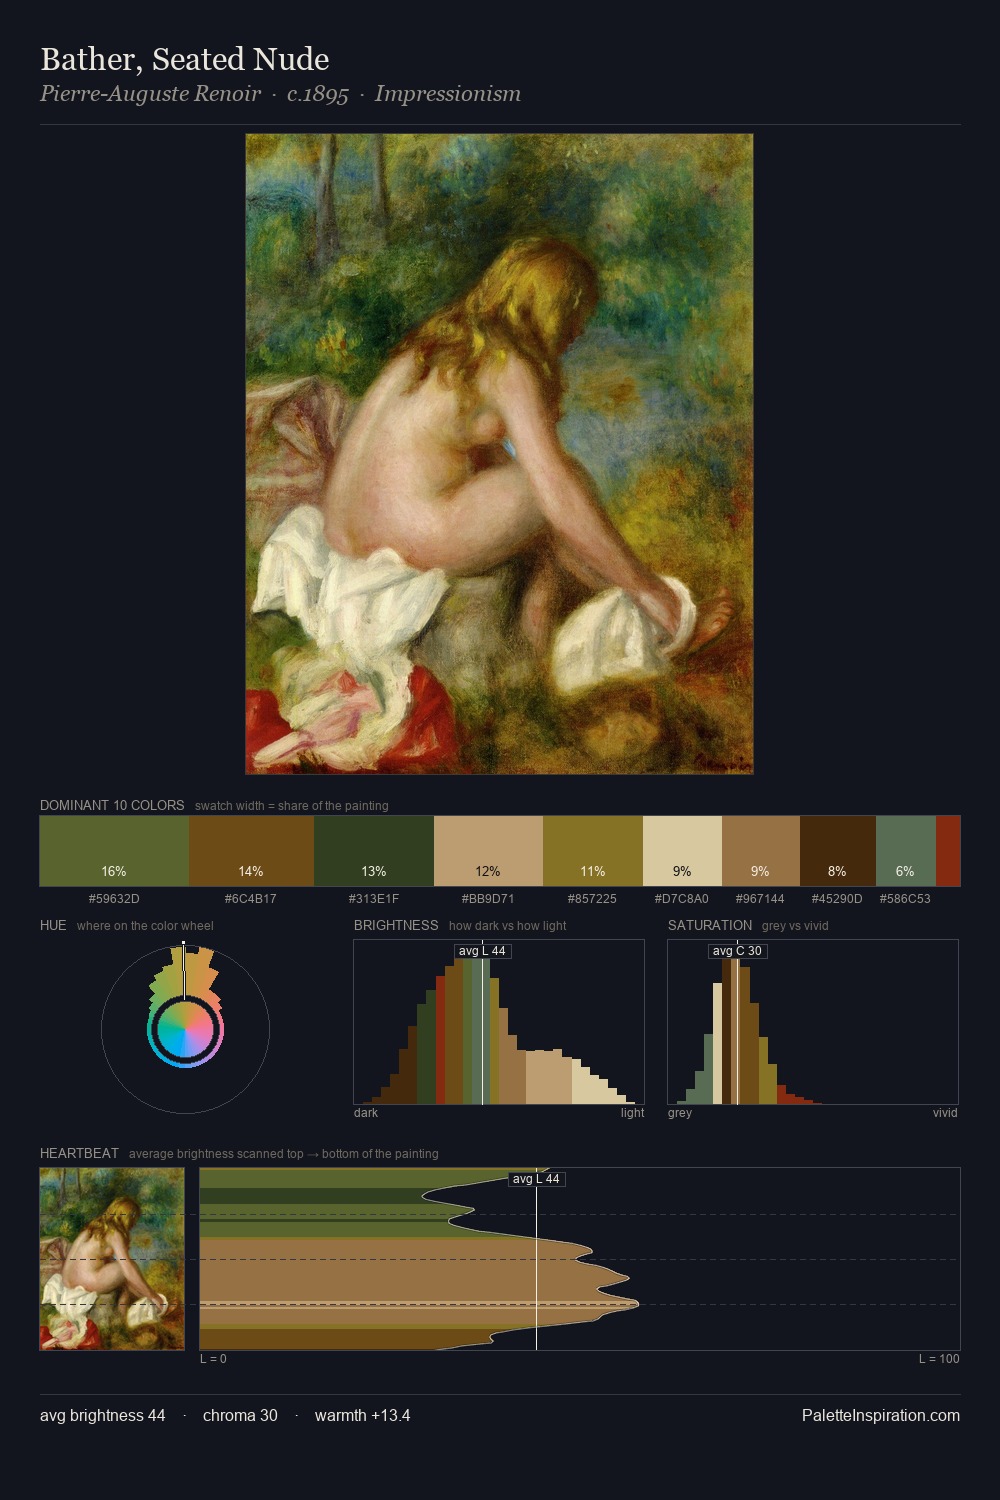Click the 'vivid' axis label under Saturation
This screenshot has height=1500, width=1000.
(945, 1113)
